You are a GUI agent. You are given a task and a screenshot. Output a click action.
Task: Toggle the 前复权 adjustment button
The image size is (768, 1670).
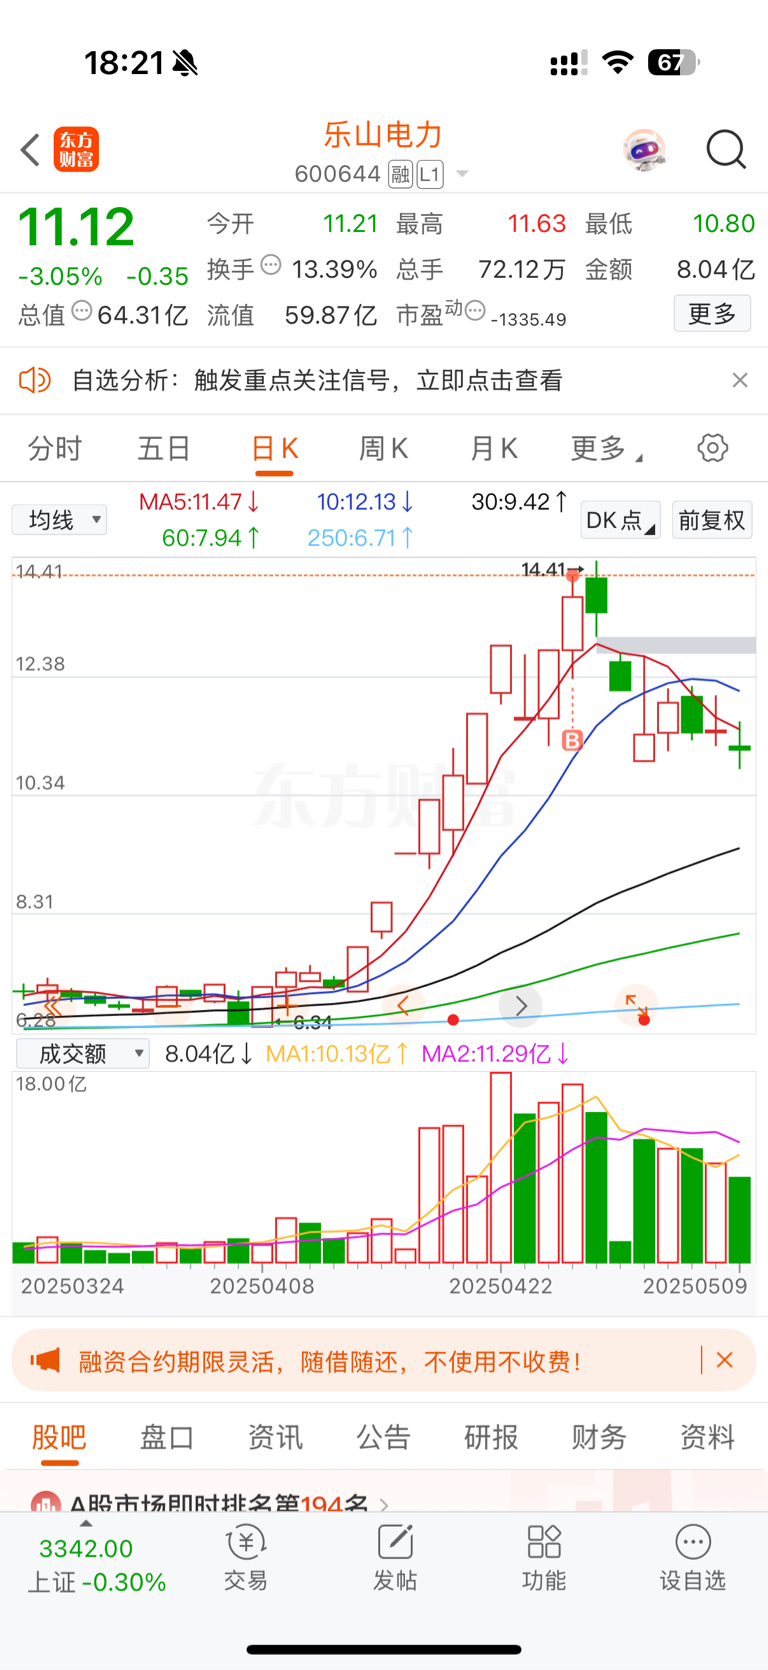coord(712,520)
